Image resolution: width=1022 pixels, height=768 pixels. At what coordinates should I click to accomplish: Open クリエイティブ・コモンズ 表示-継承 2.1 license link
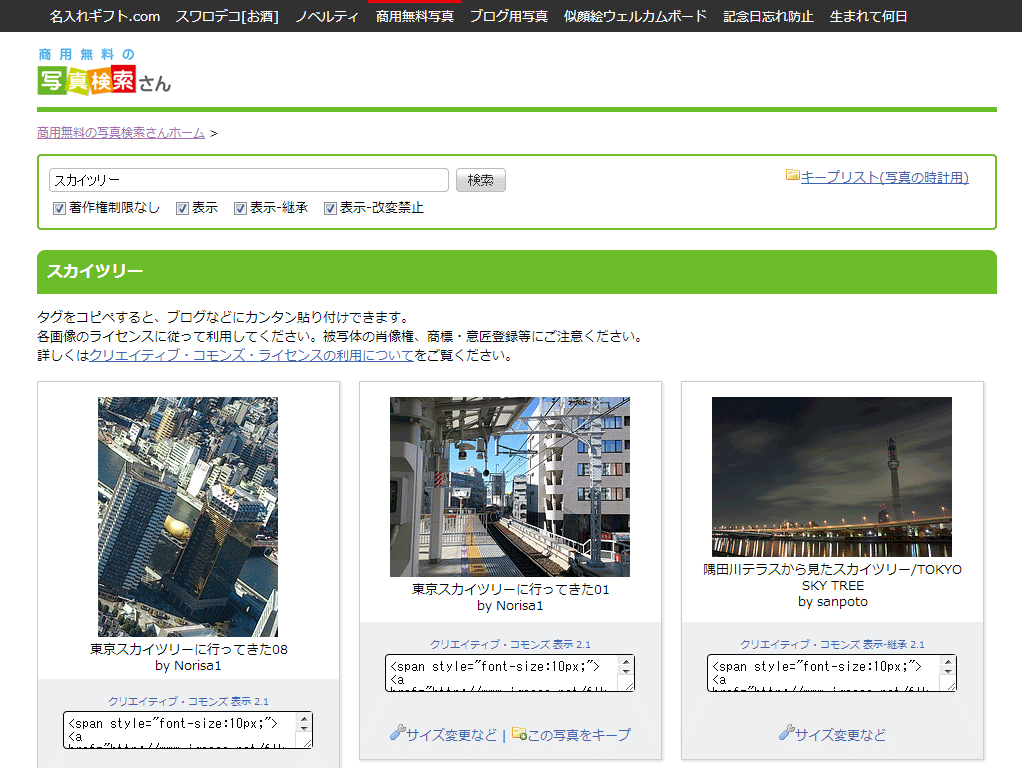pos(832,644)
